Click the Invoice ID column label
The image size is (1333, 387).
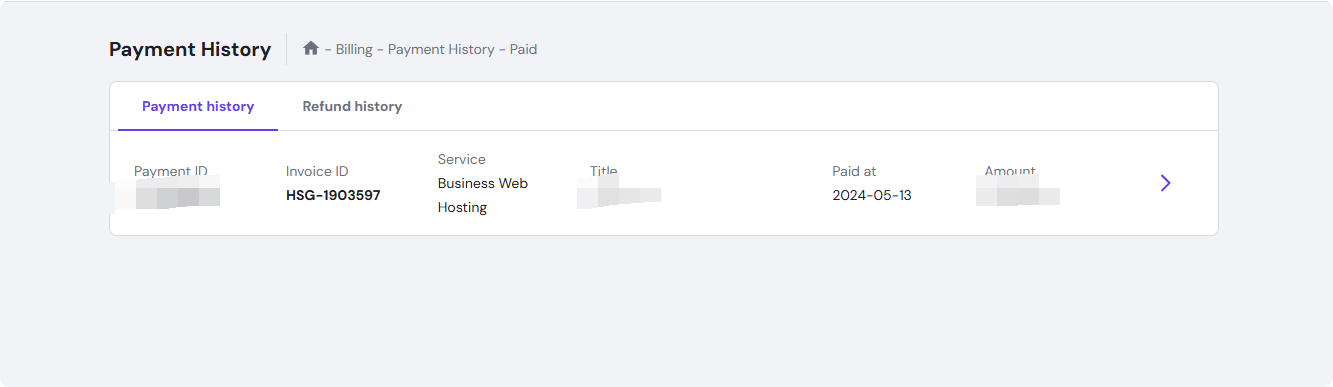317,171
